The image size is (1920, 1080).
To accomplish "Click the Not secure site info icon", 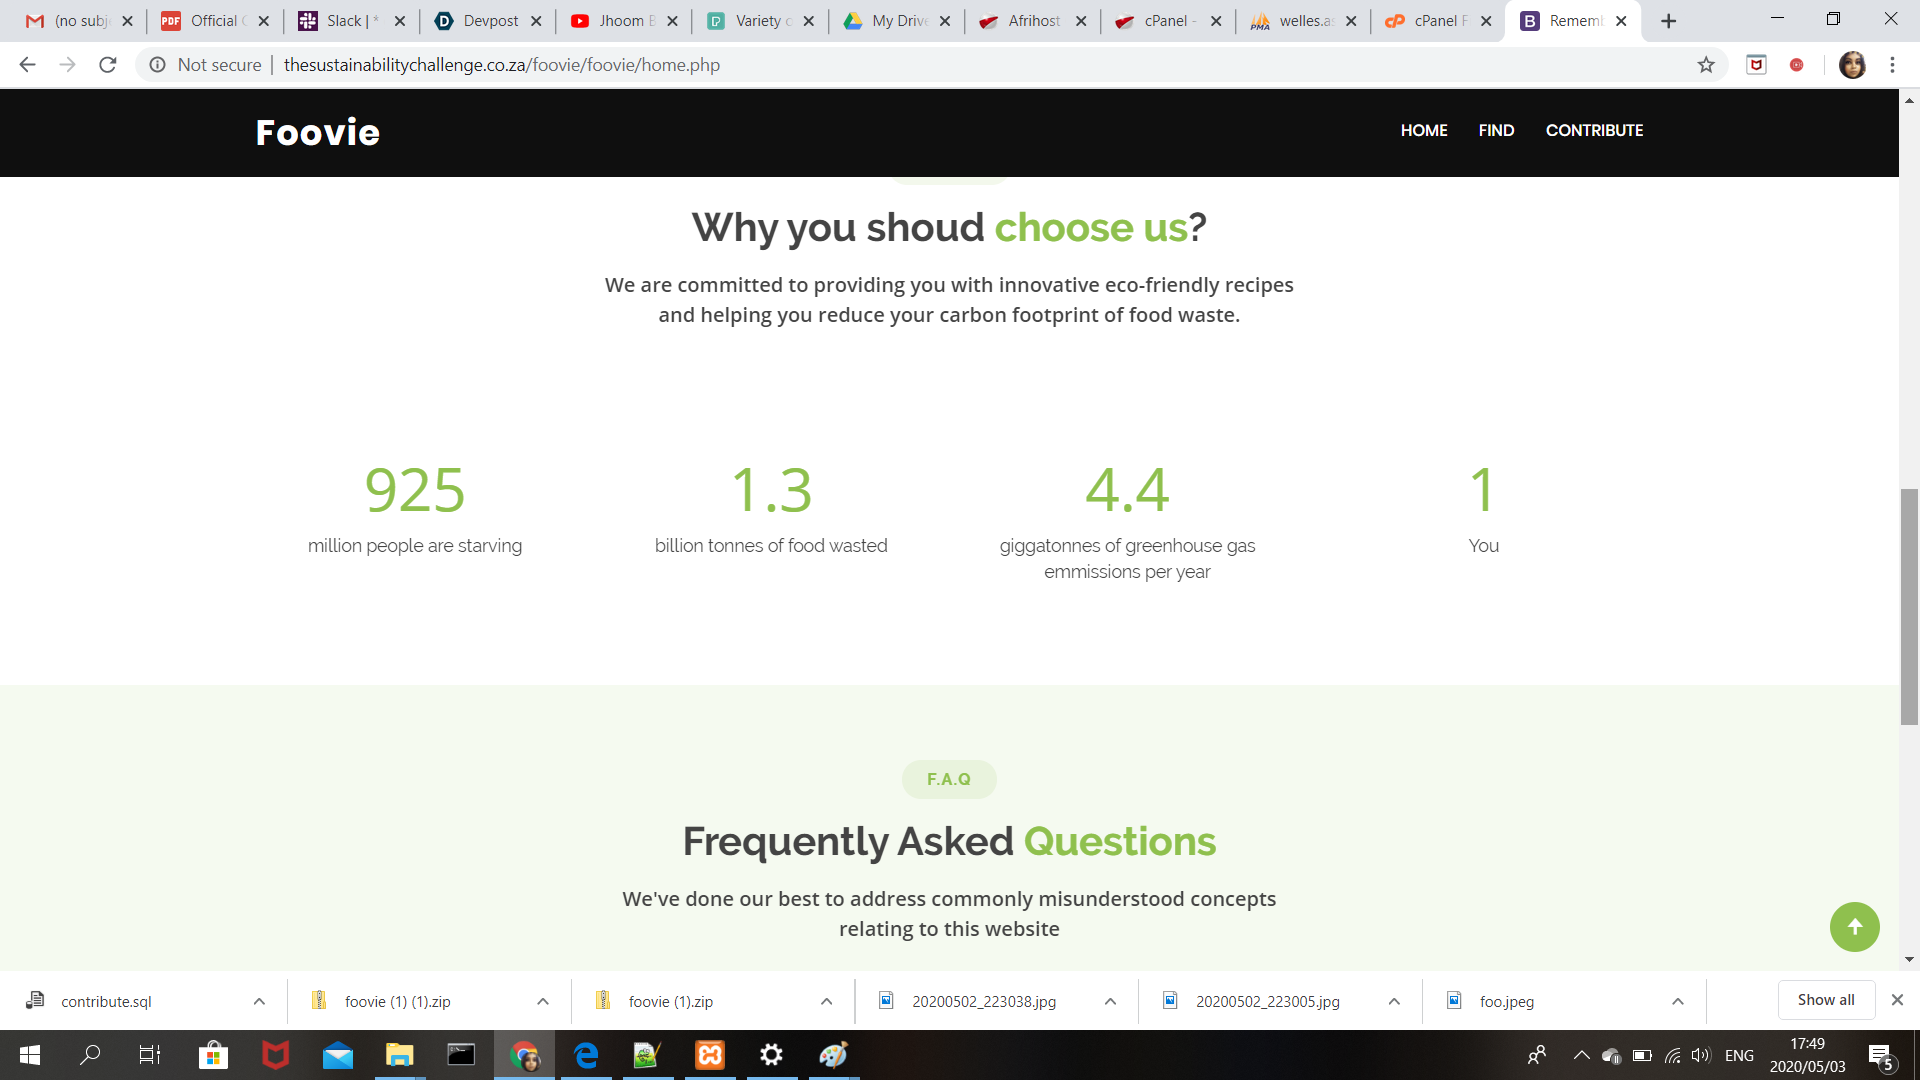I will click(x=158, y=65).
